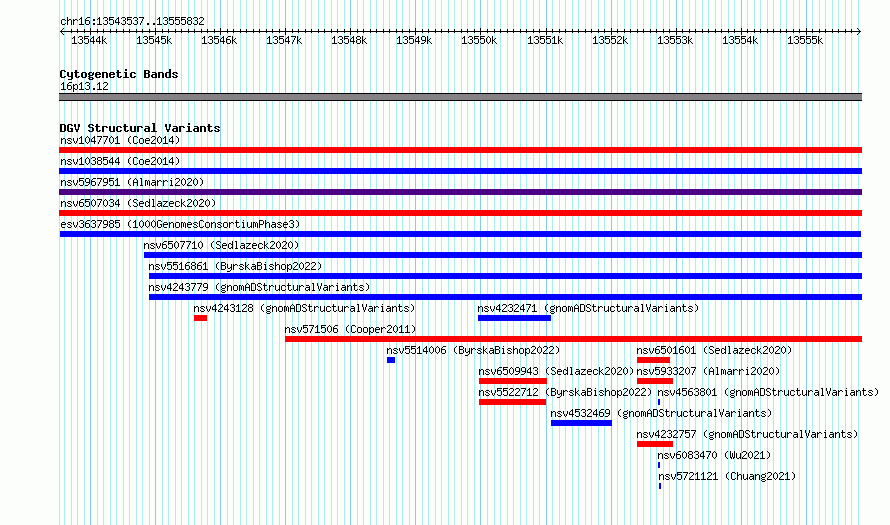Open nsv4243128 (gnomADStructuralVariants) label
Viewport: 890px width, 525px height.
pos(304,308)
